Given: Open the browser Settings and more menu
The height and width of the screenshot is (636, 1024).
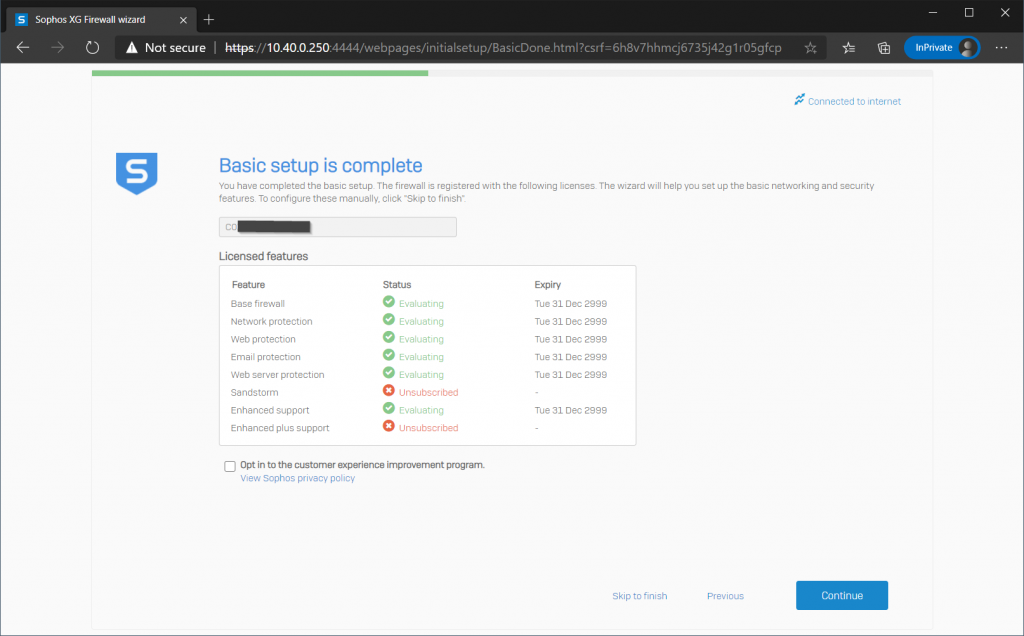Looking at the screenshot, I should point(1001,48).
